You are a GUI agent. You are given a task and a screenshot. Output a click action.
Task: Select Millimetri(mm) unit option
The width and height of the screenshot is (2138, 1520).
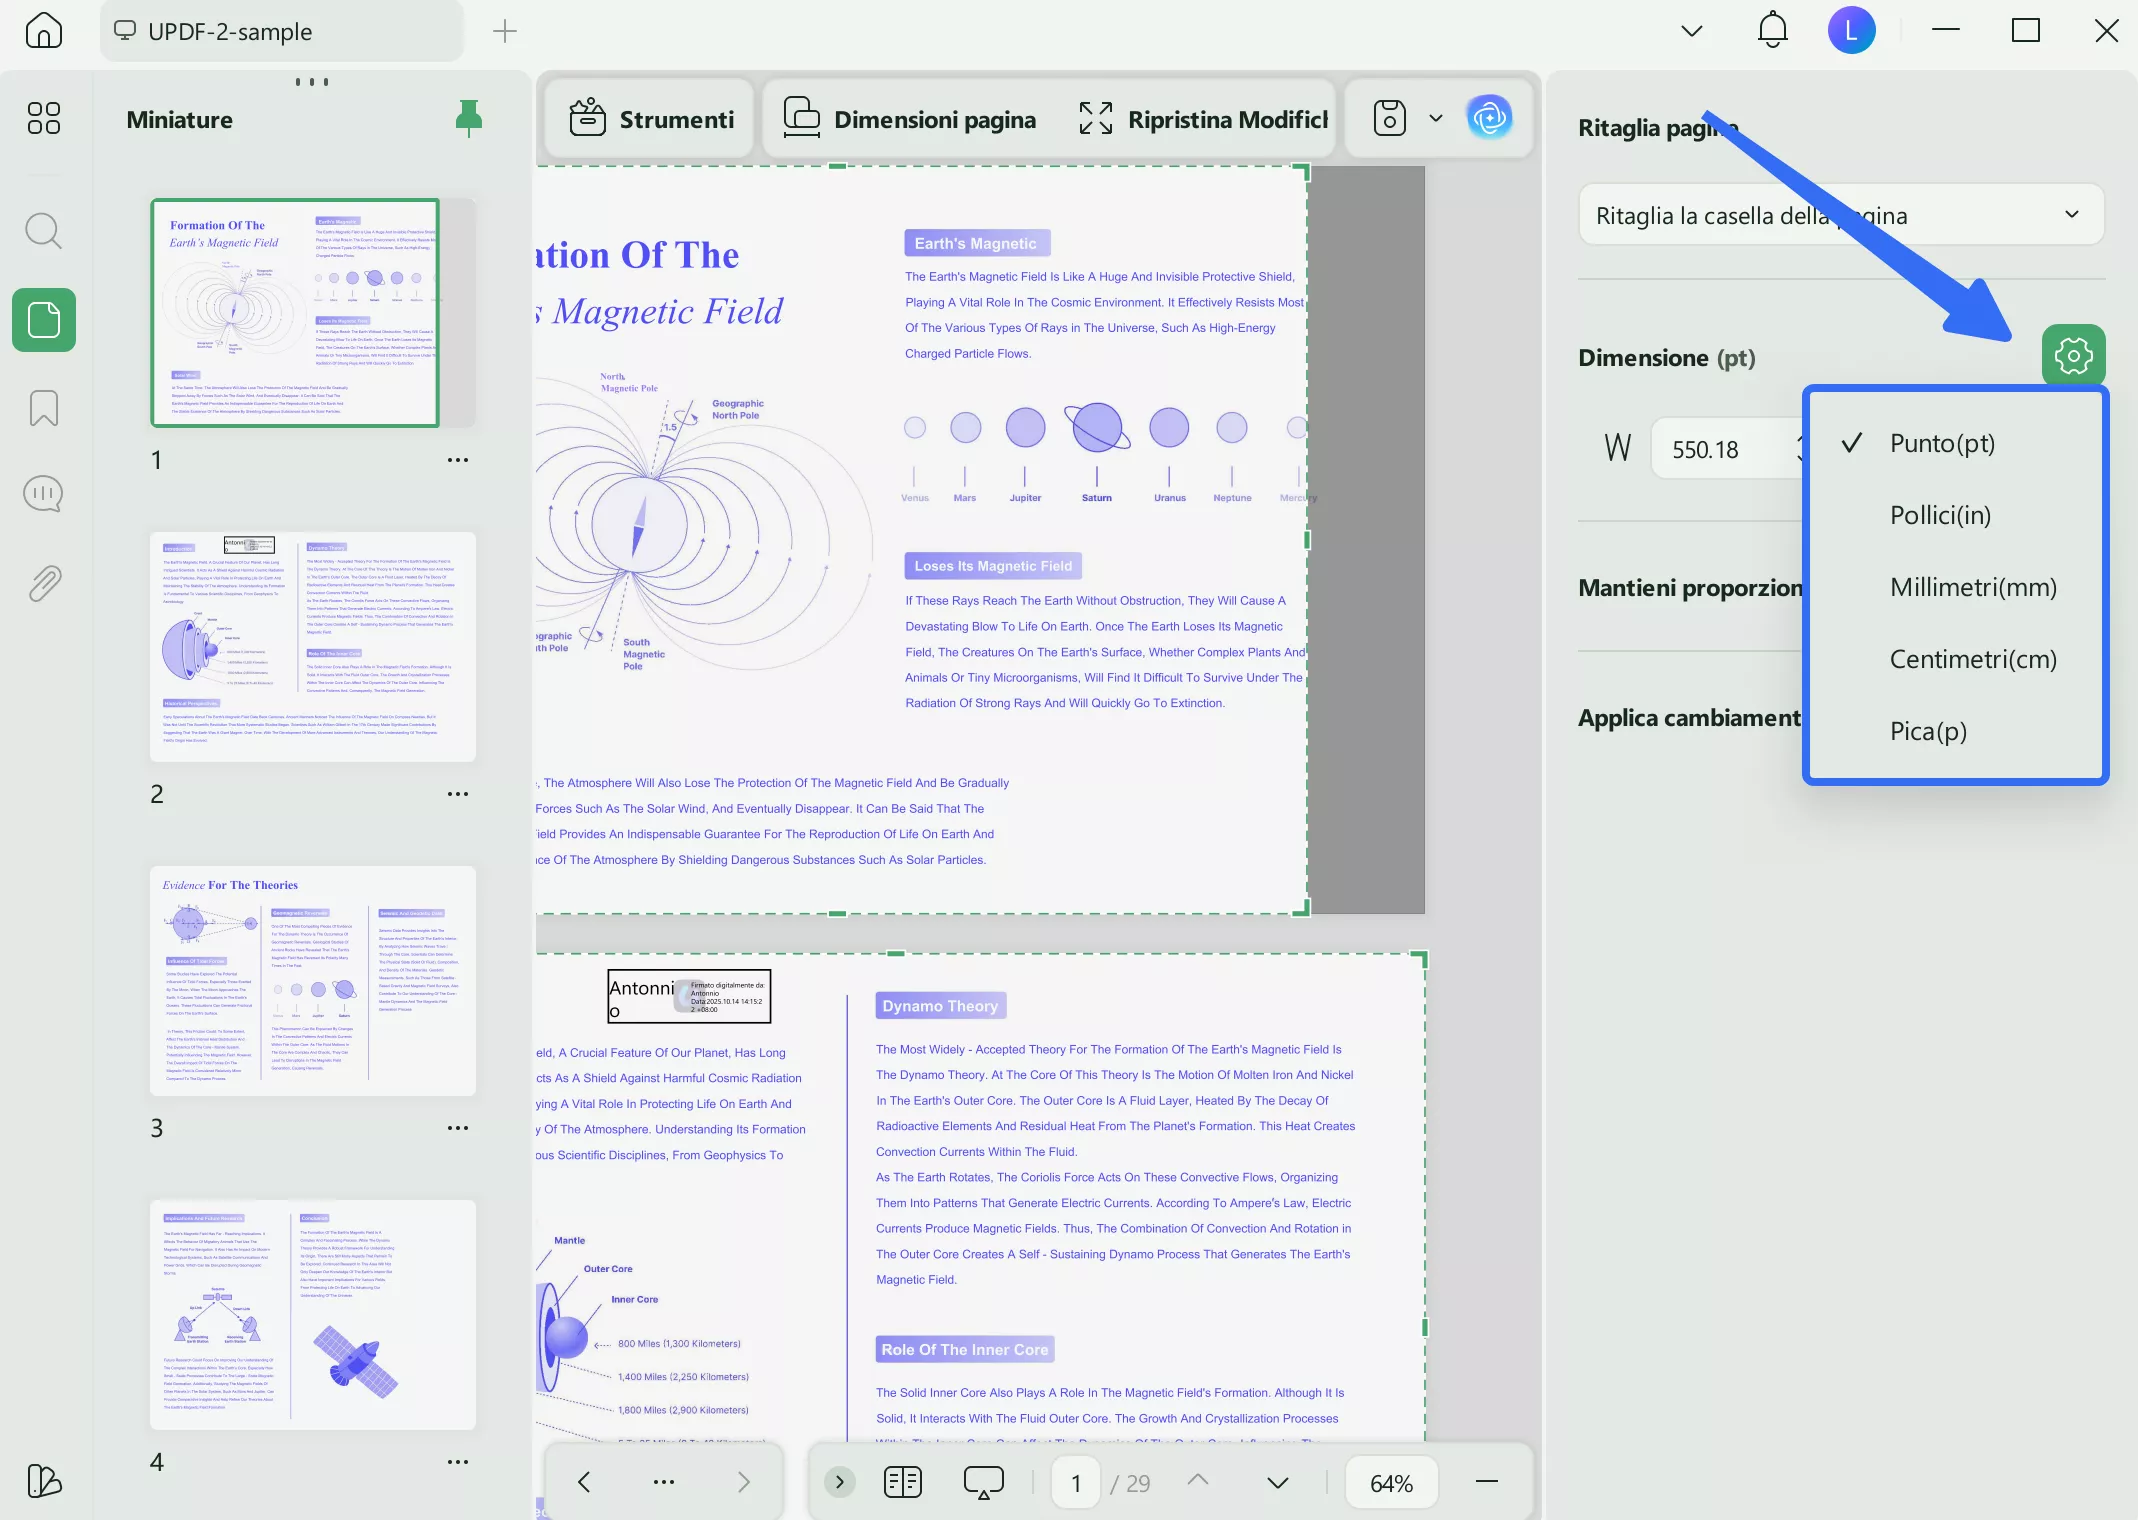pyautogui.click(x=1972, y=587)
